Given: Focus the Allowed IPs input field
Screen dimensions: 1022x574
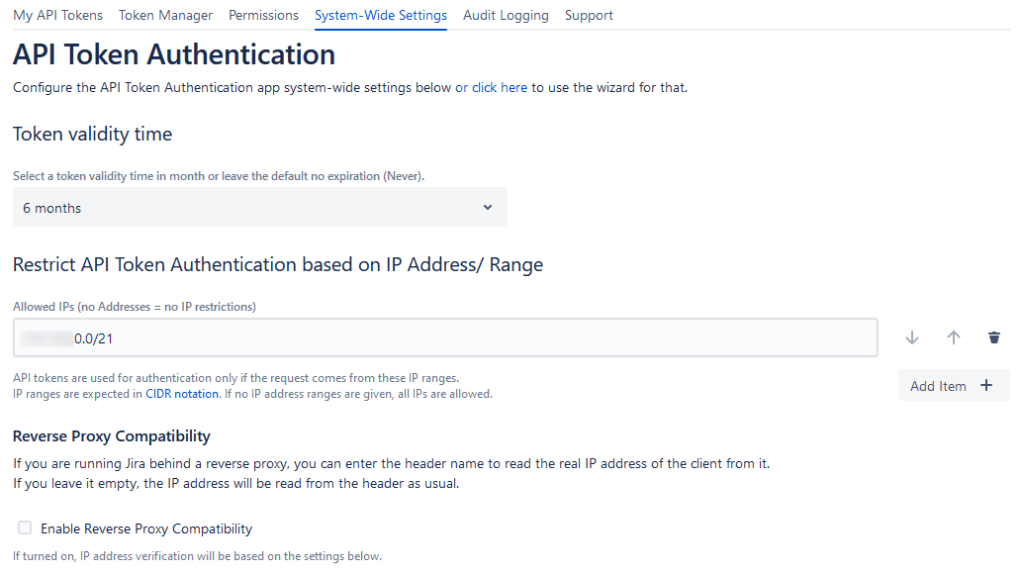Looking at the screenshot, I should coord(445,338).
